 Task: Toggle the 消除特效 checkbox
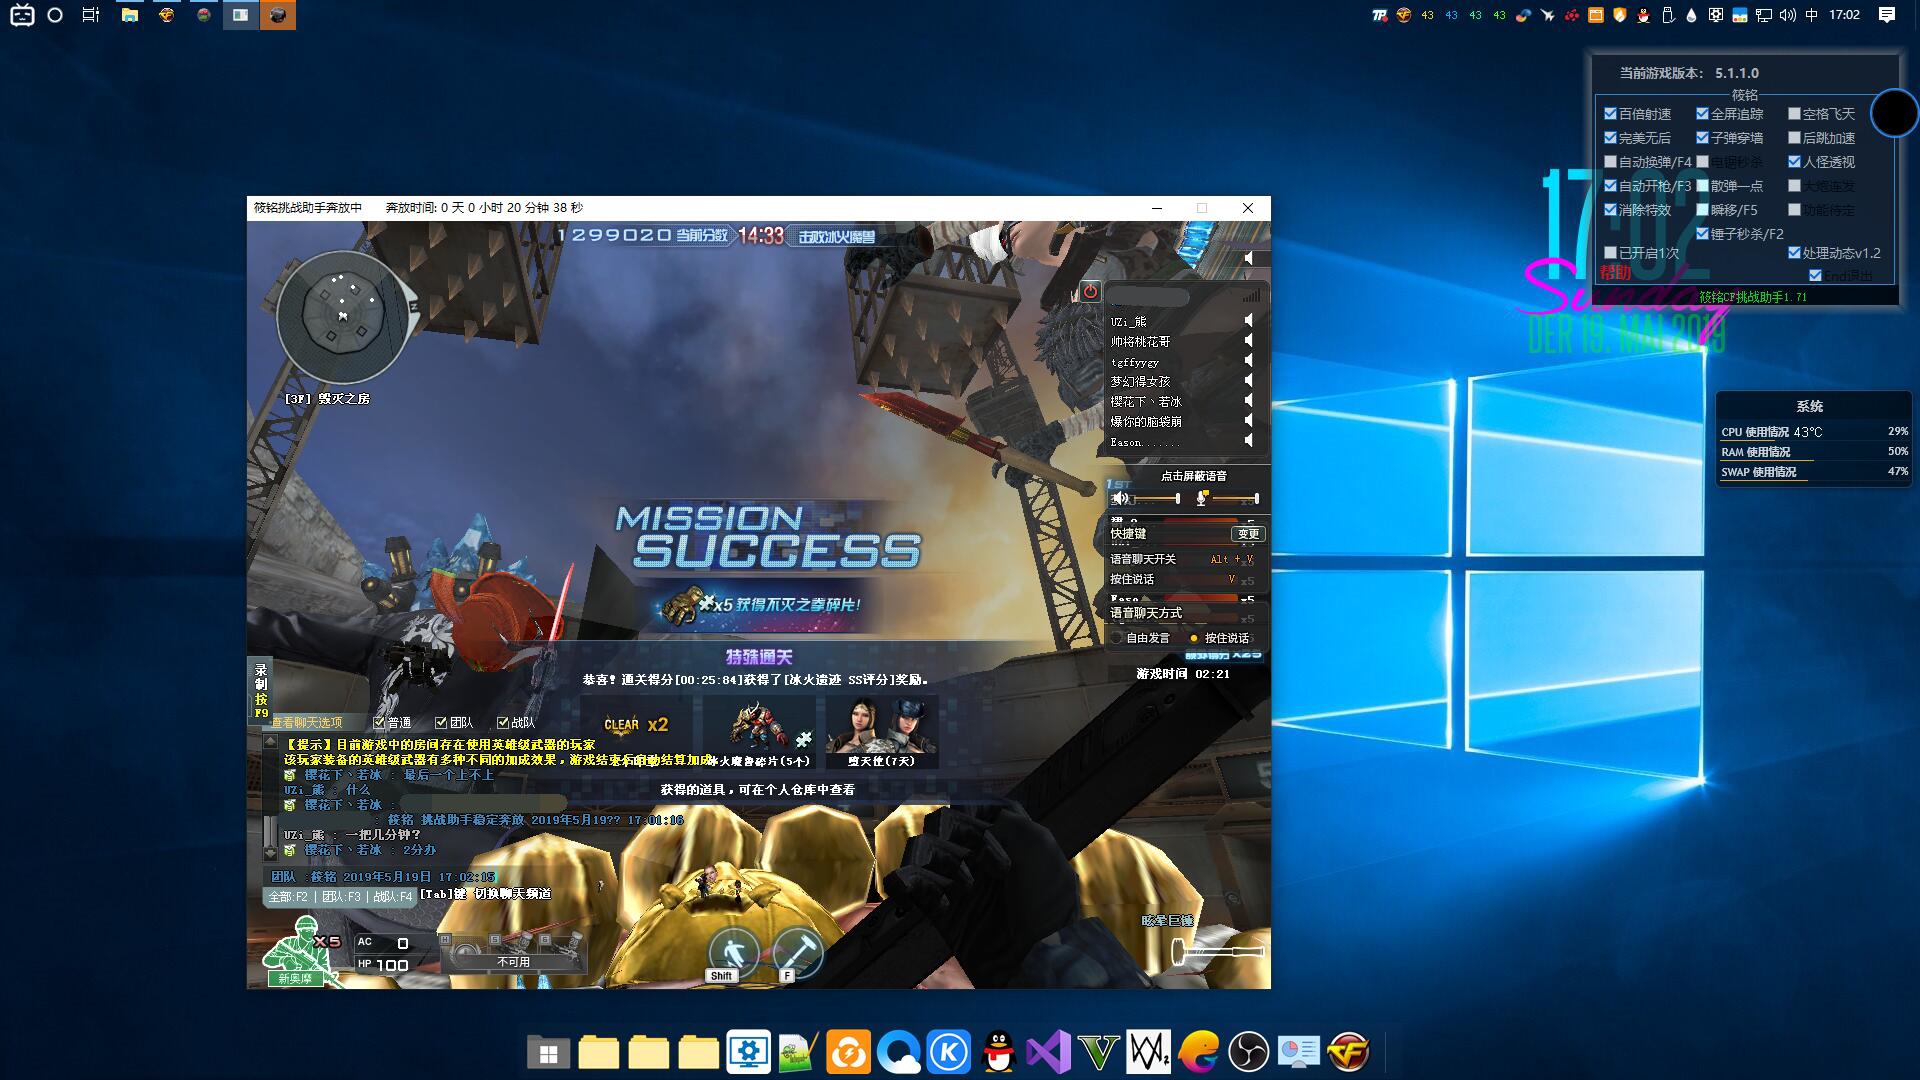pos(1610,210)
